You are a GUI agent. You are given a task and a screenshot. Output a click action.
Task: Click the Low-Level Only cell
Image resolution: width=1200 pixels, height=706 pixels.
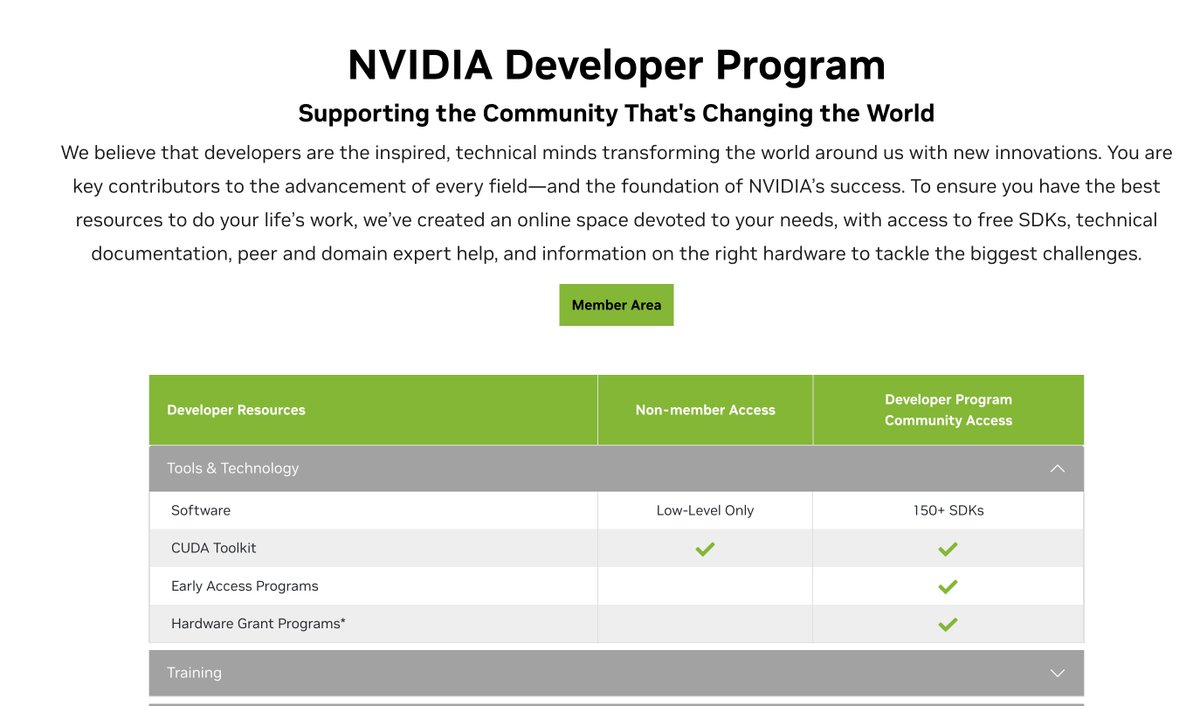pyautogui.click(x=705, y=510)
